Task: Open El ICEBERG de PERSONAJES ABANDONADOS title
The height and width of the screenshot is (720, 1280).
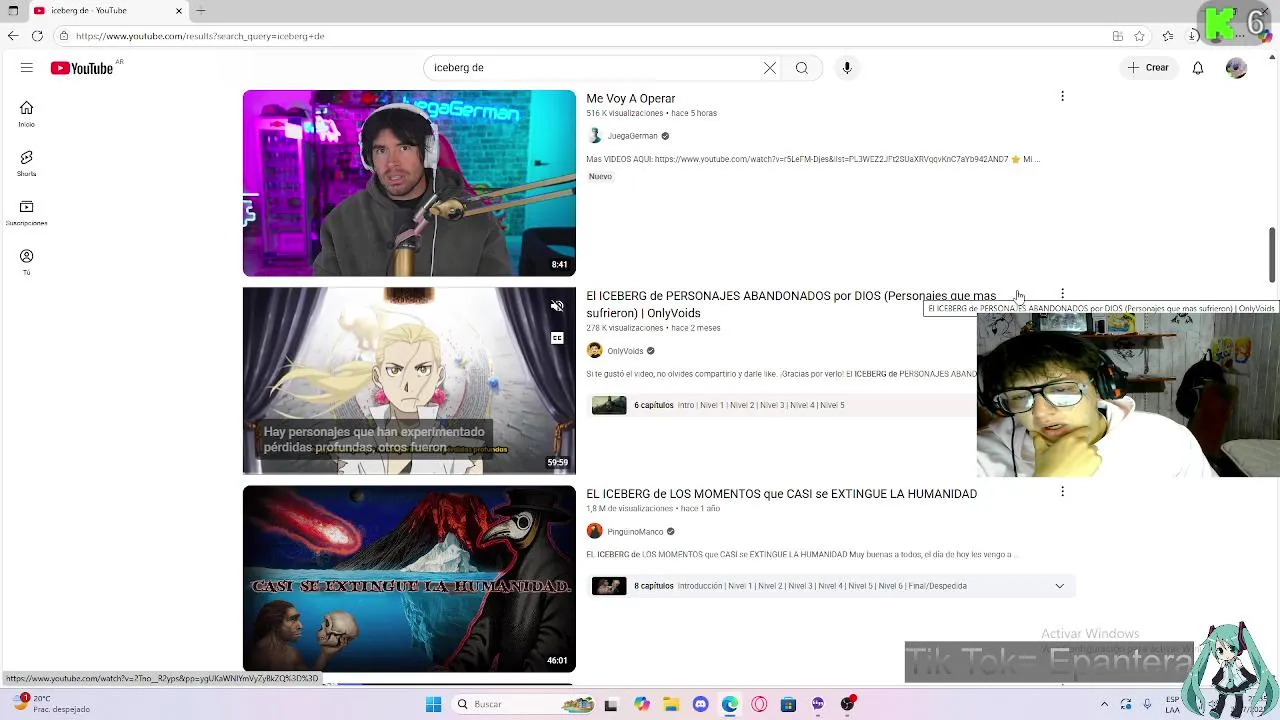Action: [791, 304]
